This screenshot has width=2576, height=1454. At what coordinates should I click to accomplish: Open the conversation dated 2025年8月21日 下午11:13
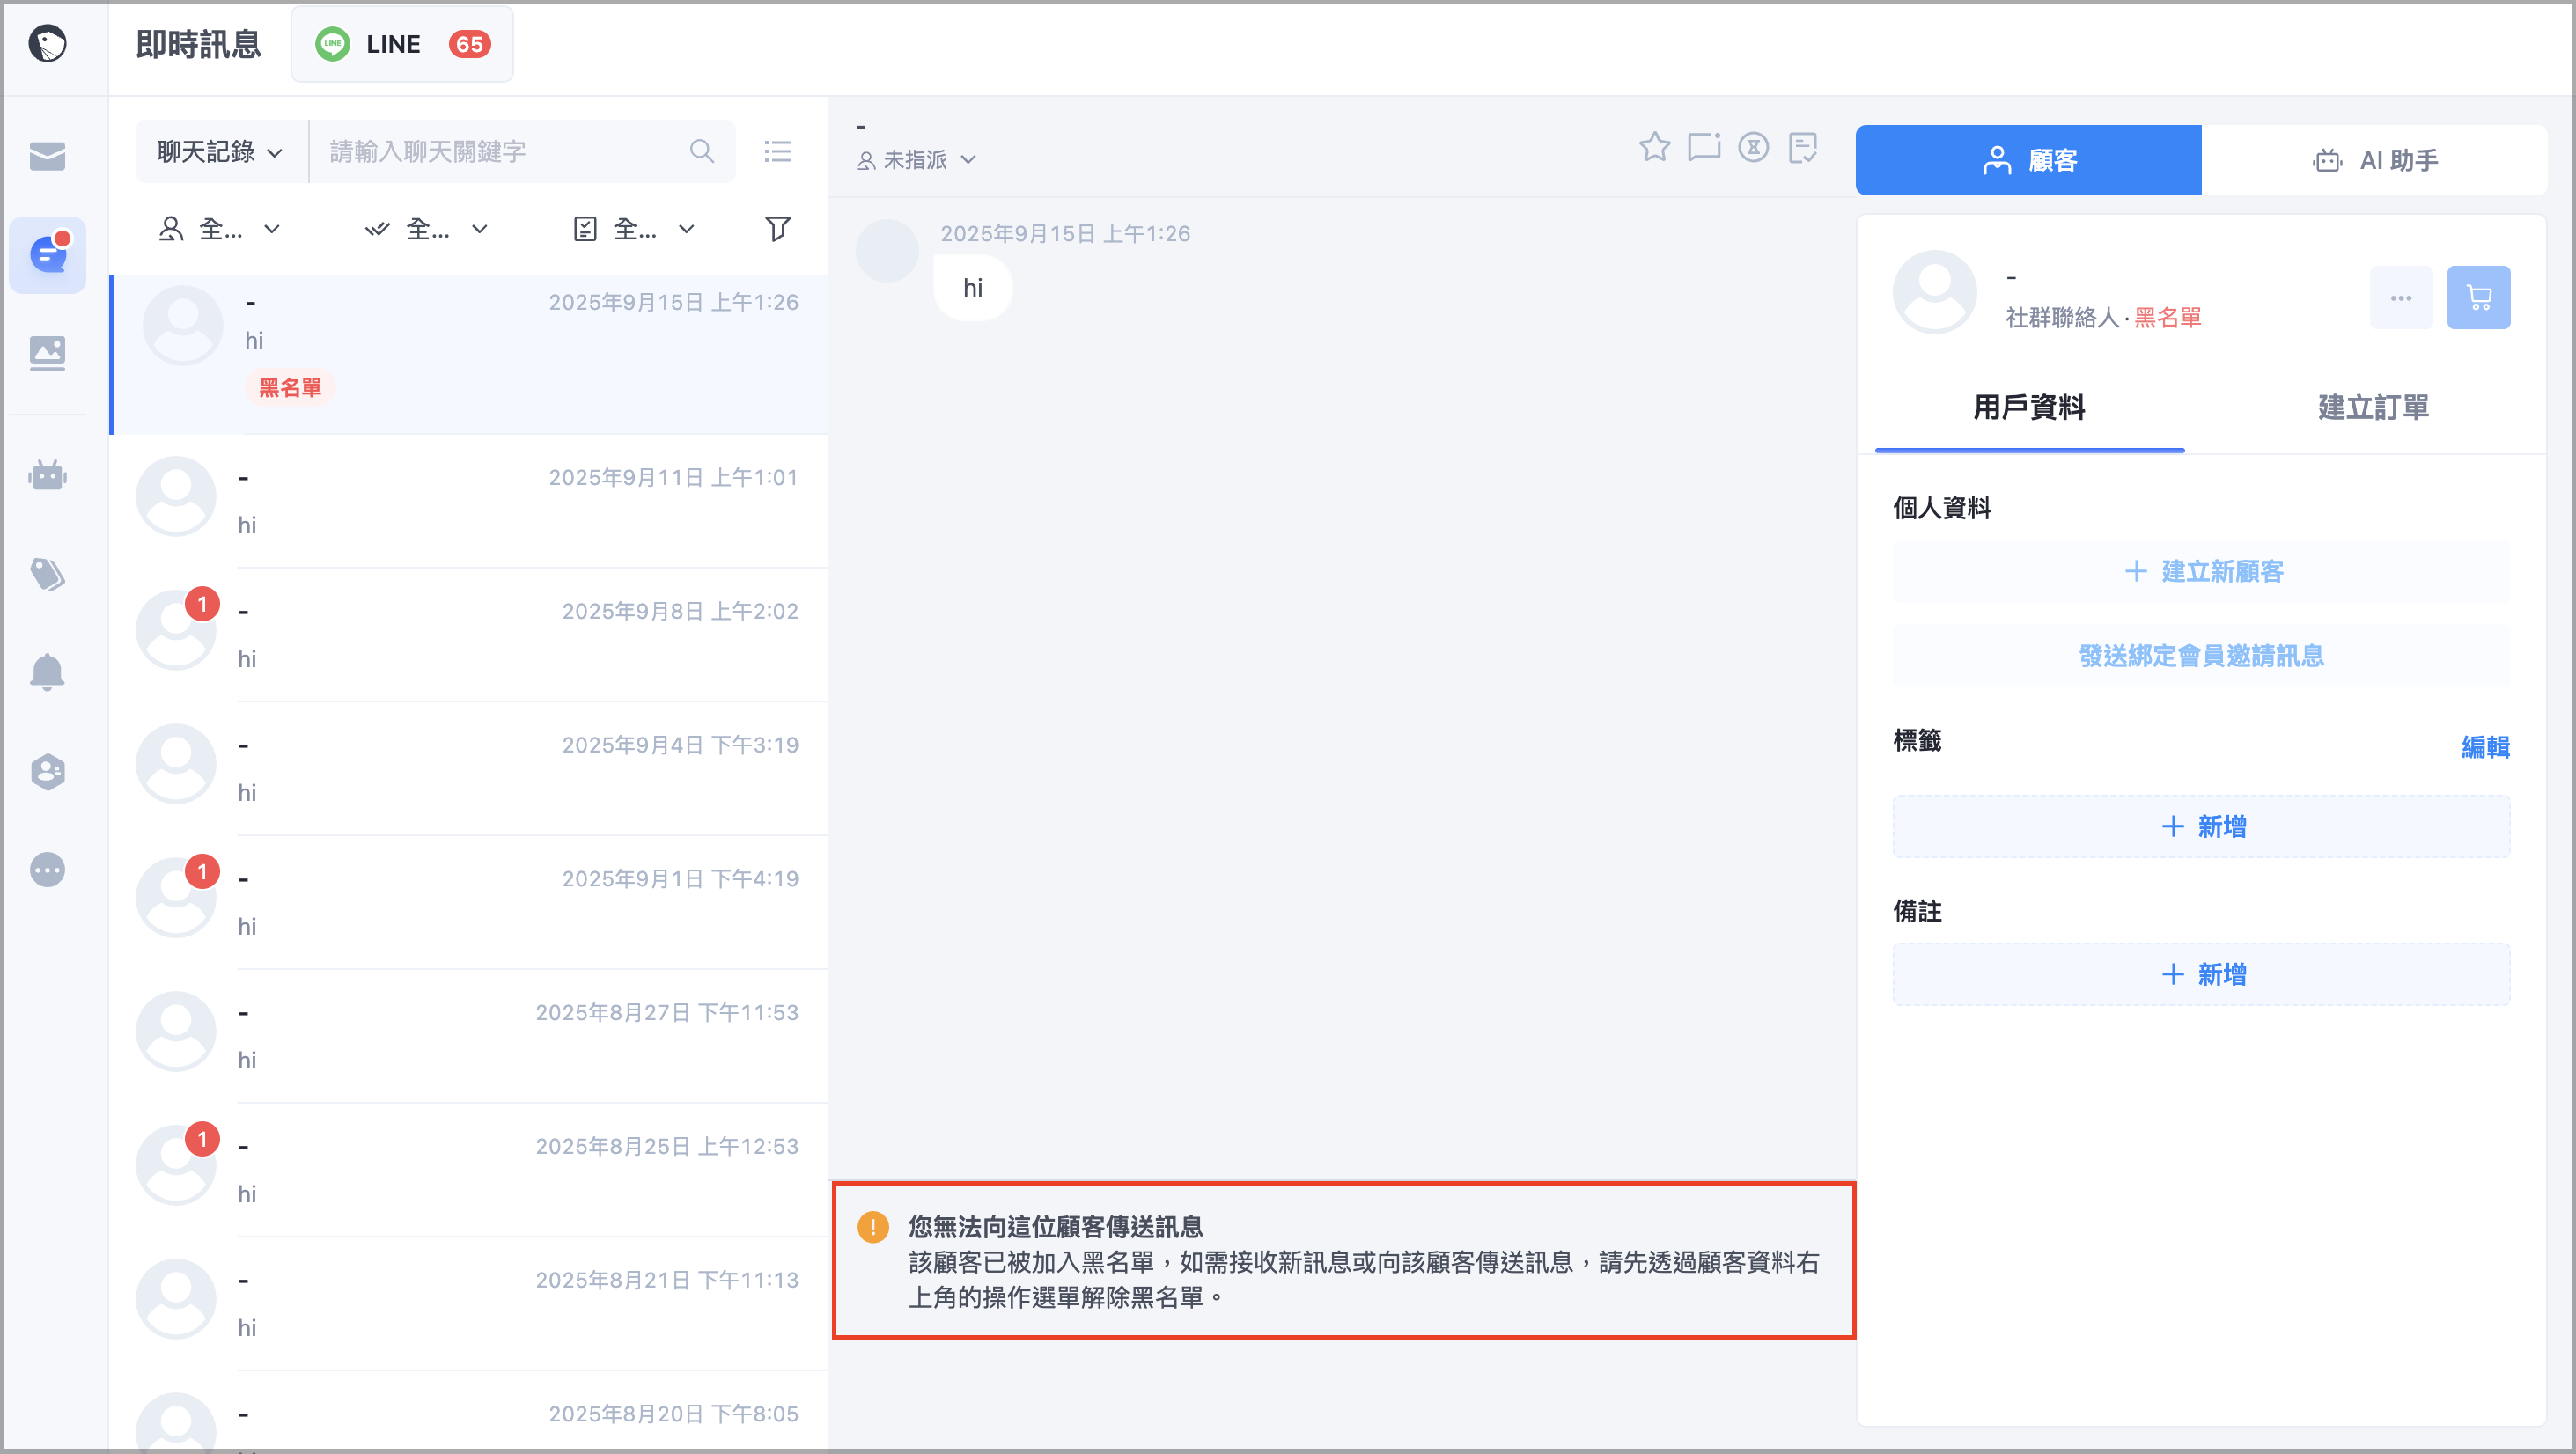(x=470, y=1305)
